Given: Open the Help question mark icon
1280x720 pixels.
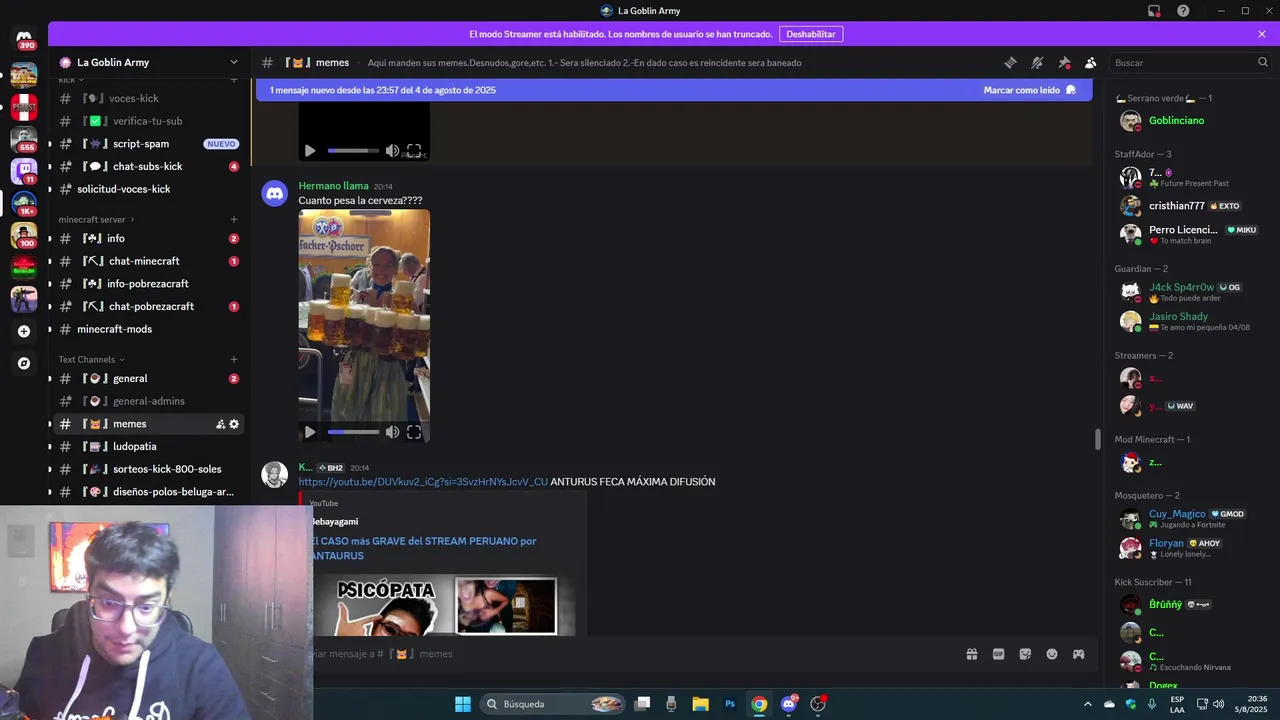Looking at the screenshot, I should (1183, 11).
